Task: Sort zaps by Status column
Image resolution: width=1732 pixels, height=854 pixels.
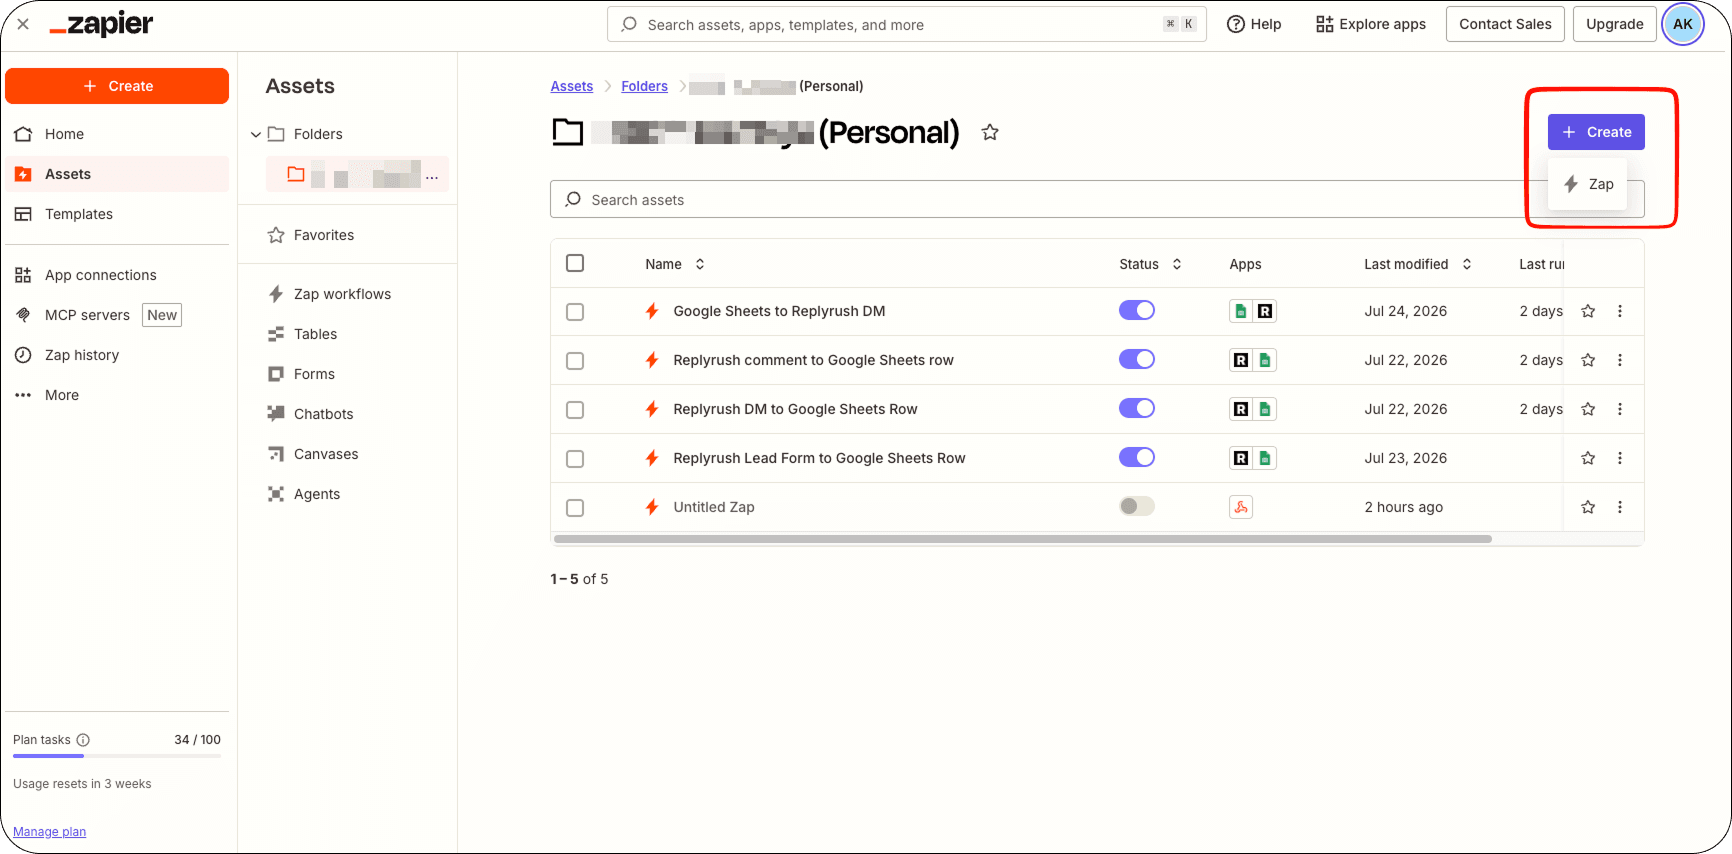Action: 1151,264
